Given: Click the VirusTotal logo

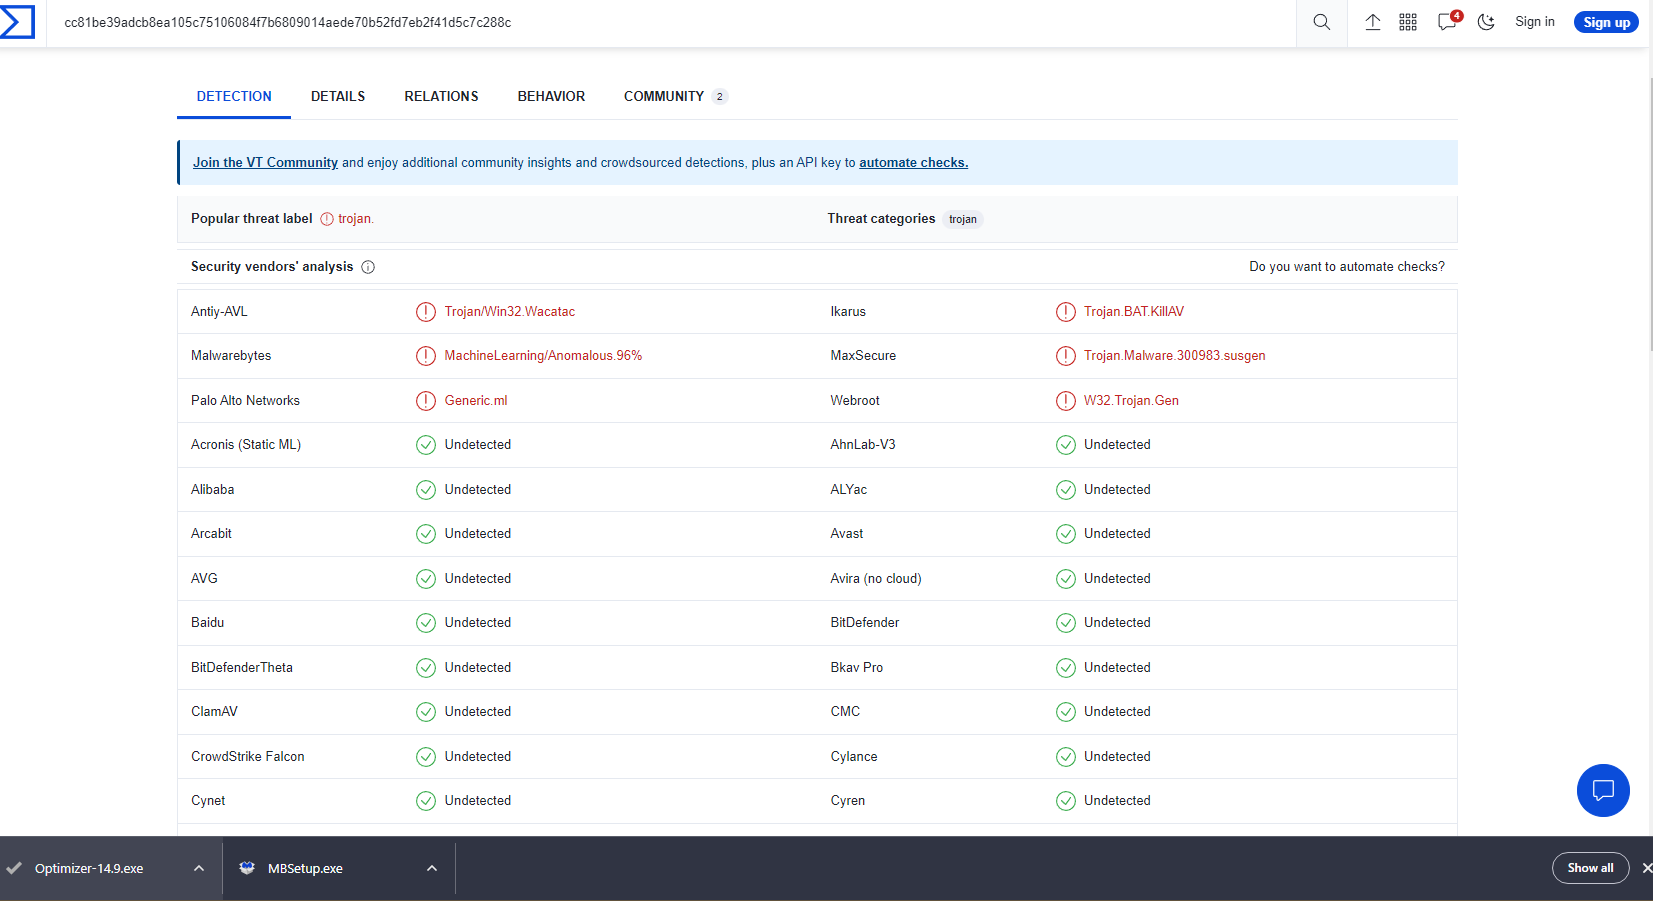Looking at the screenshot, I should [x=19, y=21].
